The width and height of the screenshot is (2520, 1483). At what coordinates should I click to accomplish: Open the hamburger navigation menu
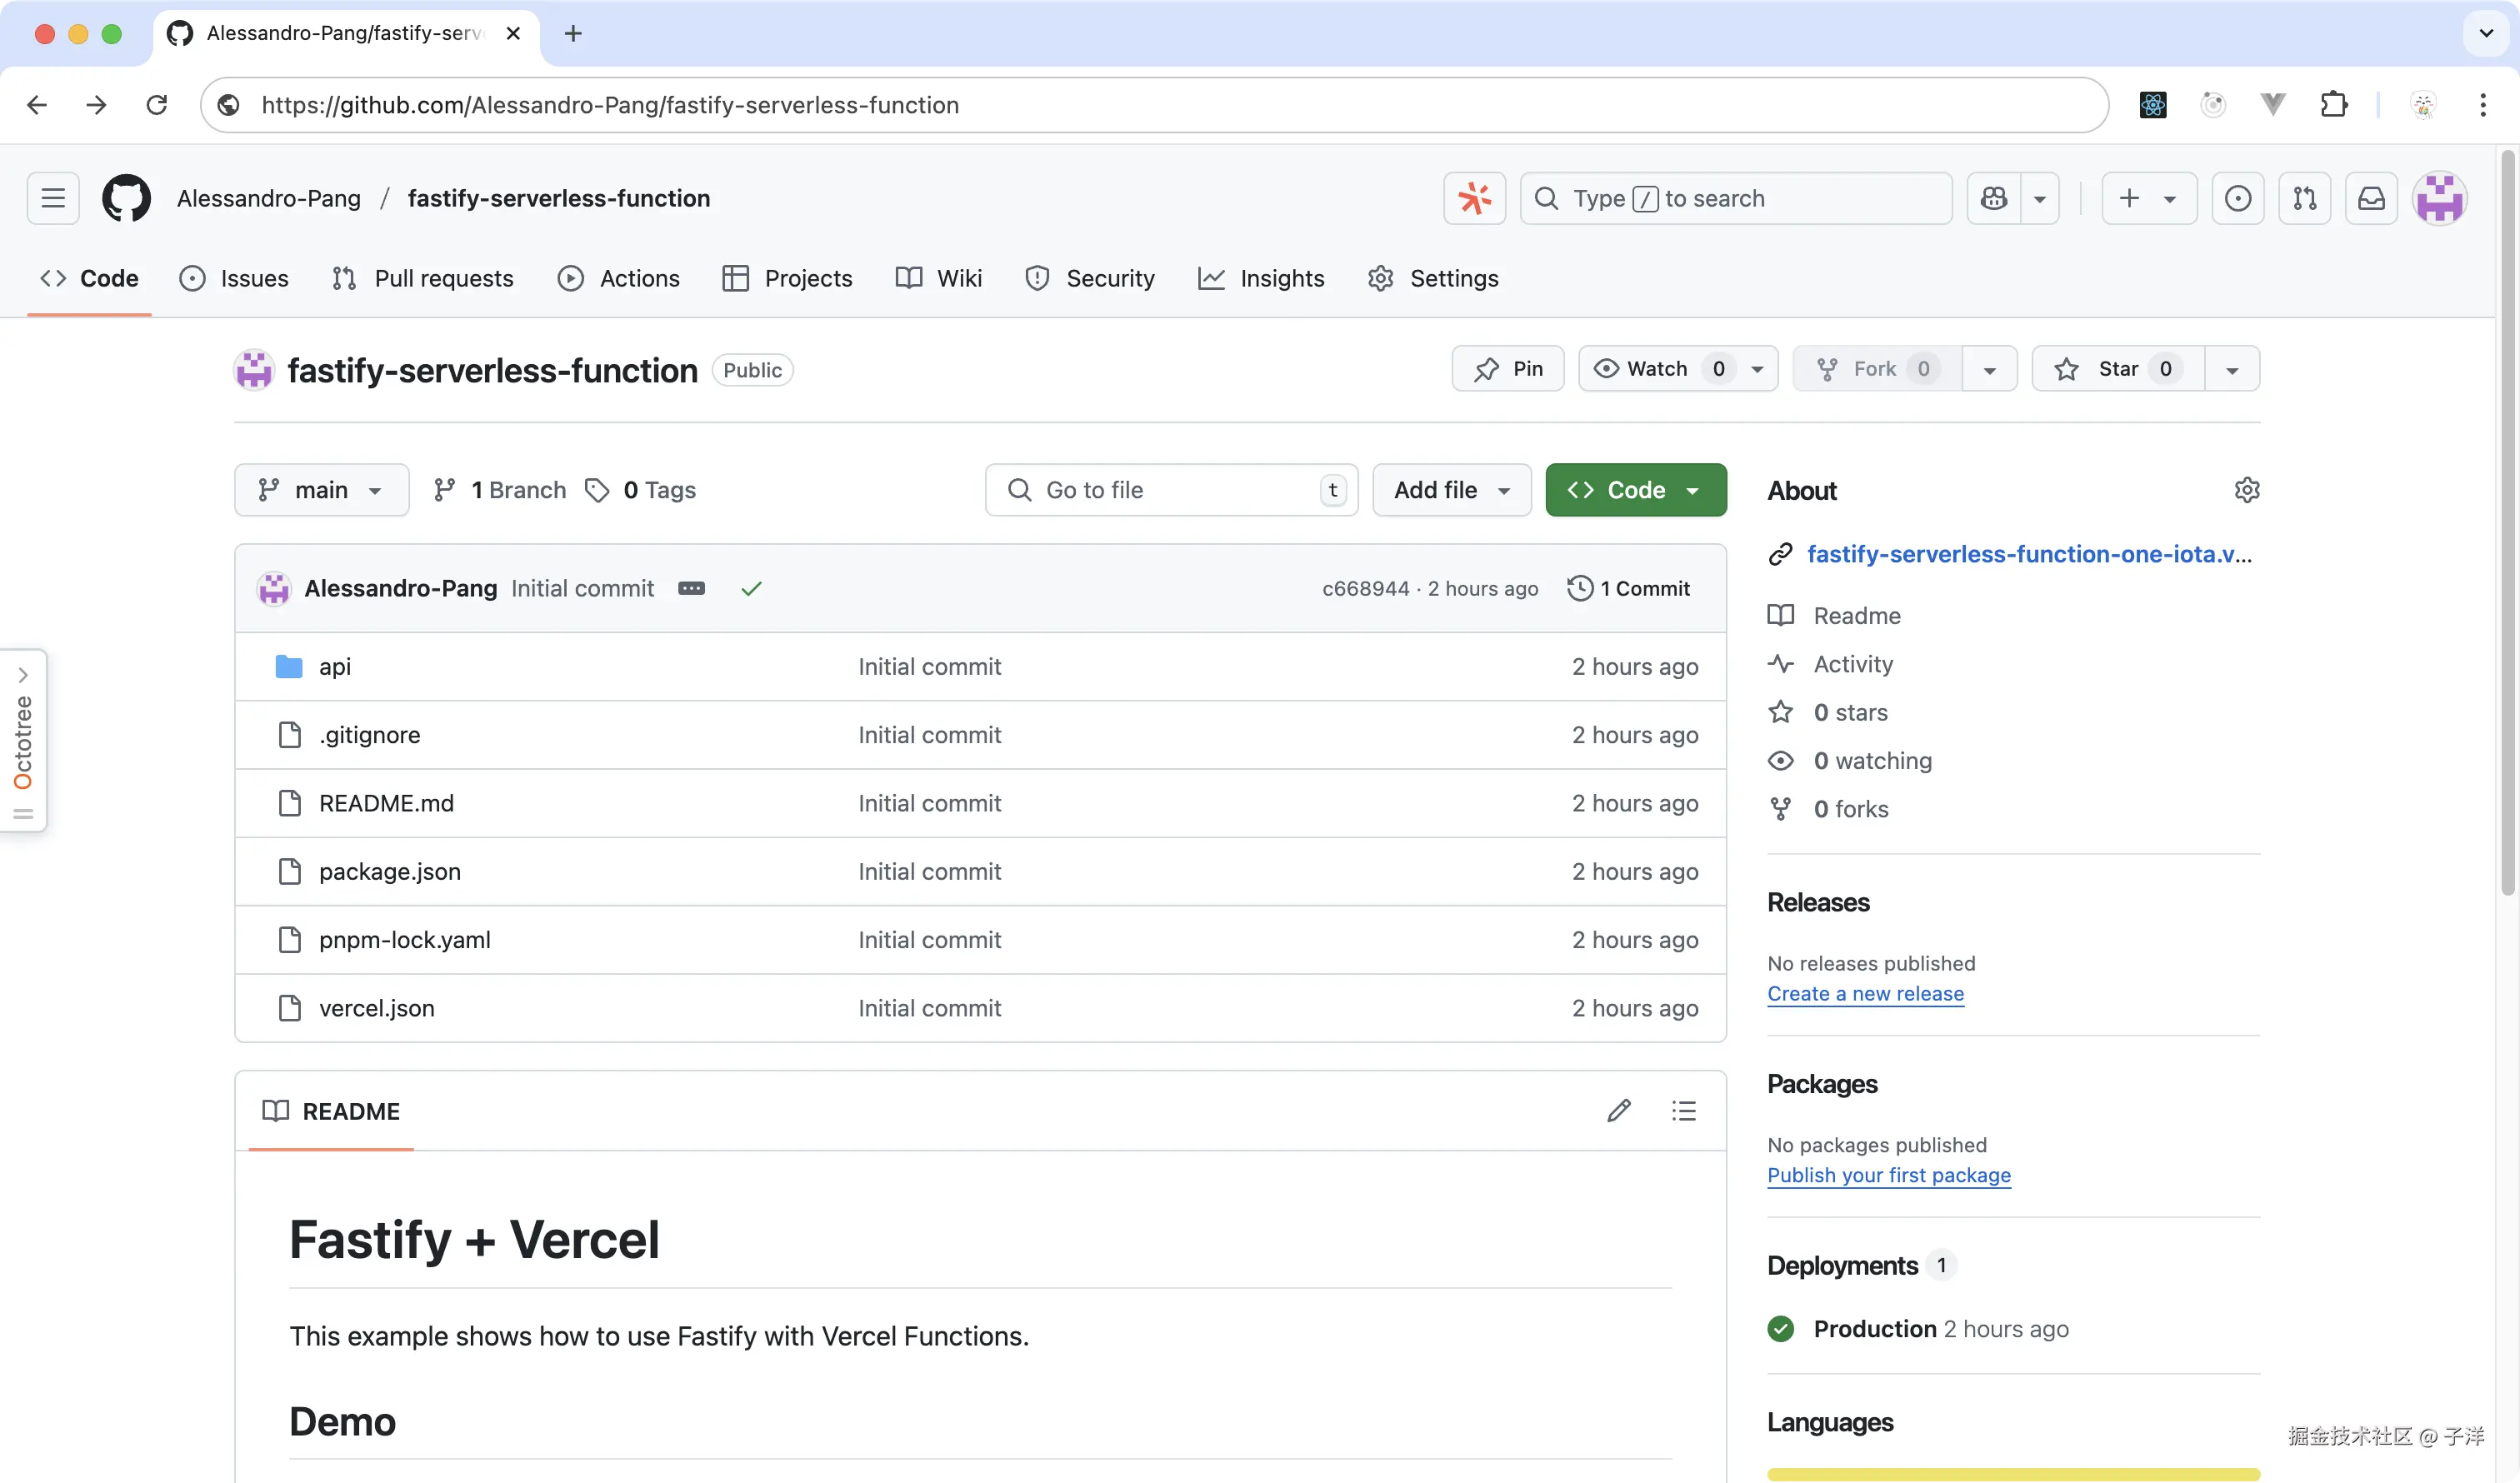coord(53,198)
